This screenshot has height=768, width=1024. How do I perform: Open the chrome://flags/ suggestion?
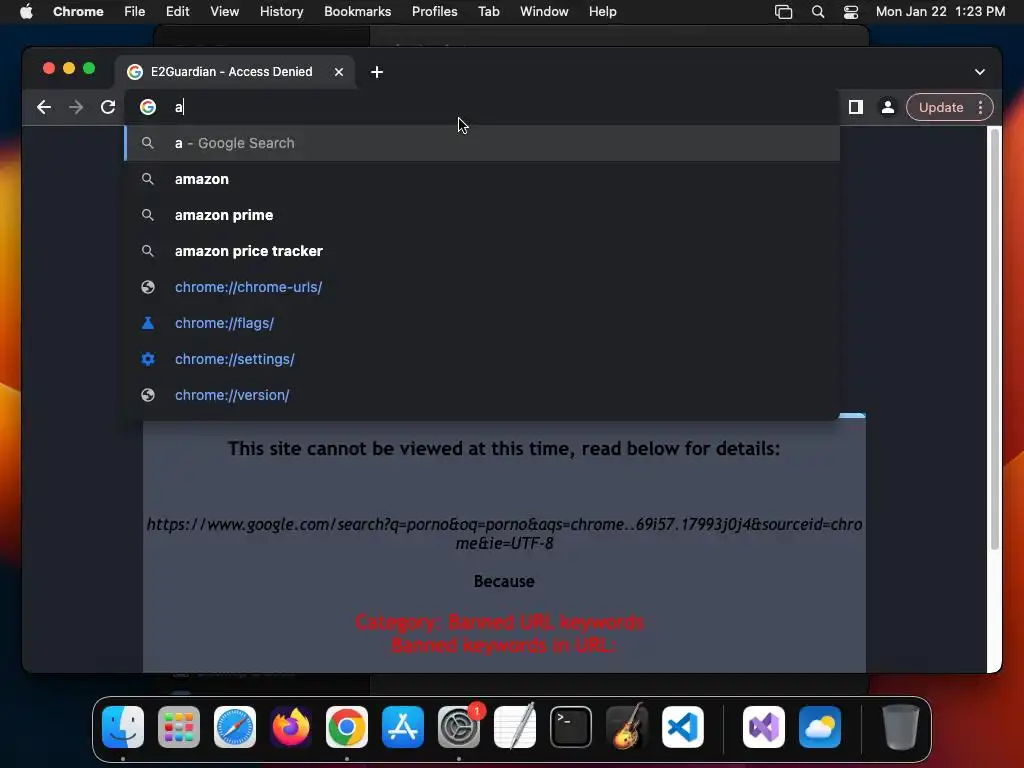tap(482, 323)
